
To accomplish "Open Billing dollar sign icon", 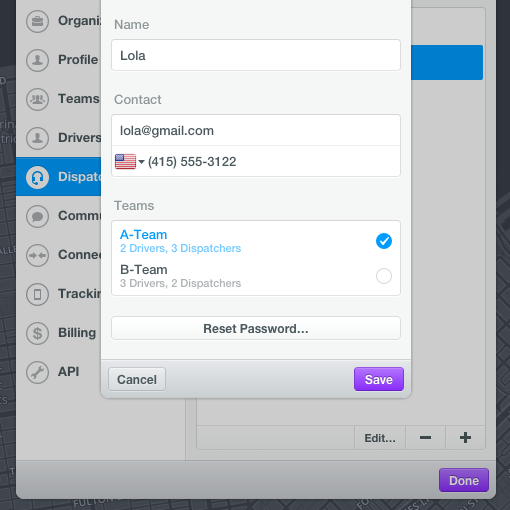I will (x=37, y=333).
